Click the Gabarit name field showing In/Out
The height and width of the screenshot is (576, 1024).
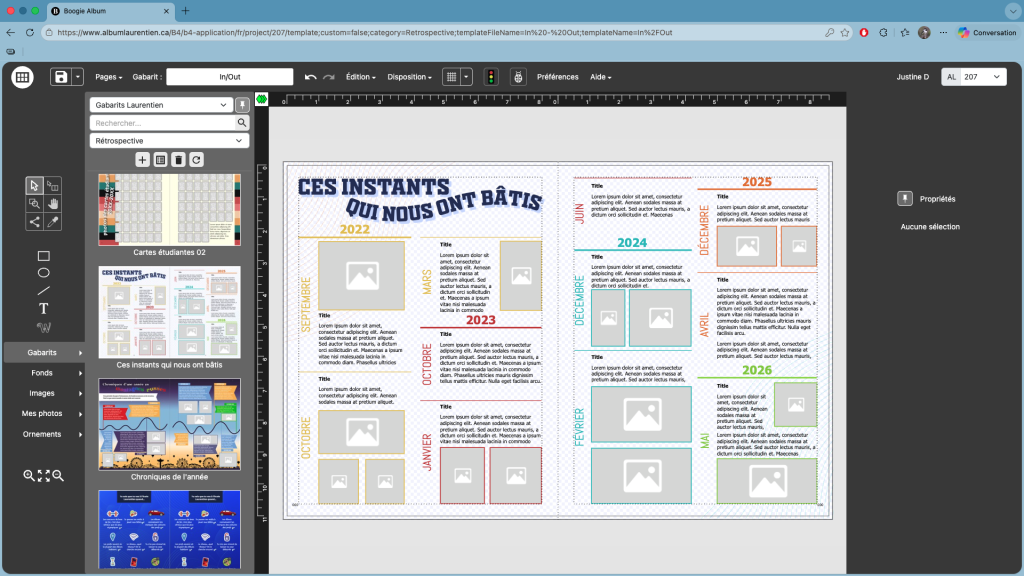click(230, 77)
